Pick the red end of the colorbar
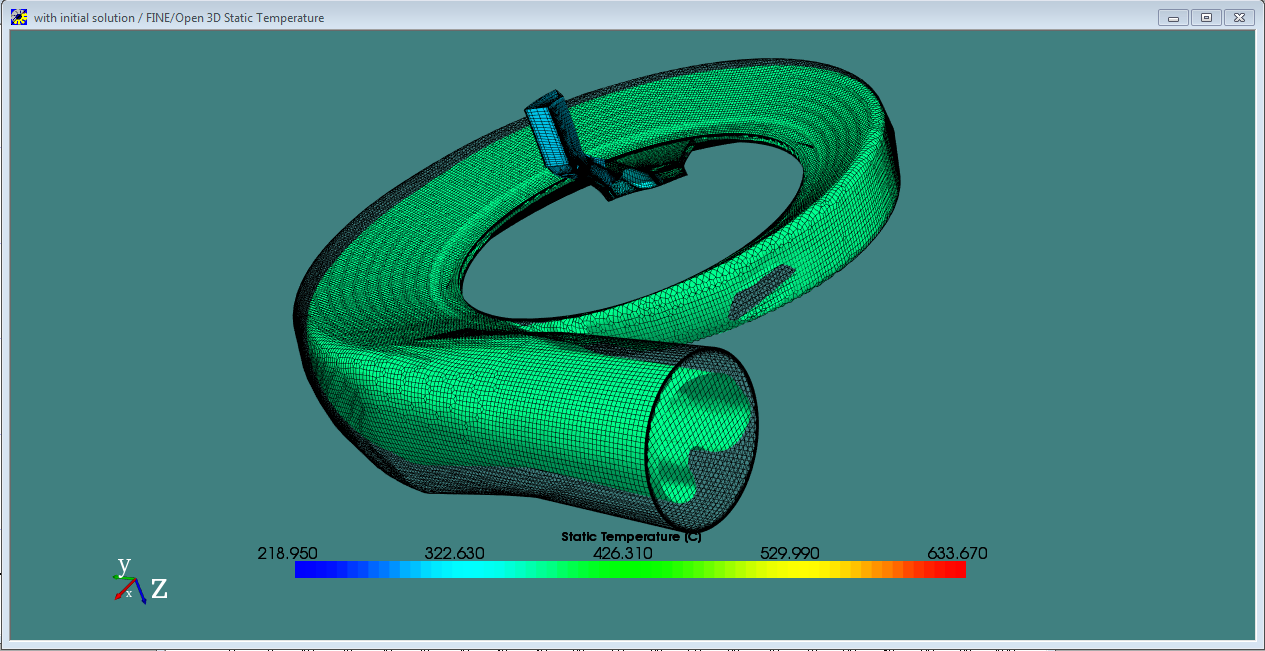The width and height of the screenshot is (1265, 651). pos(955,569)
